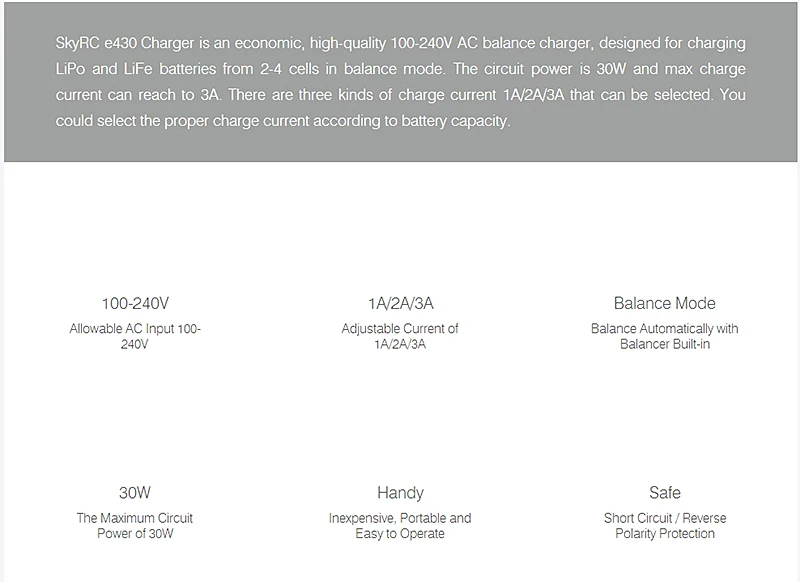
Task: Click the Balance Mode heading
Action: pos(664,303)
